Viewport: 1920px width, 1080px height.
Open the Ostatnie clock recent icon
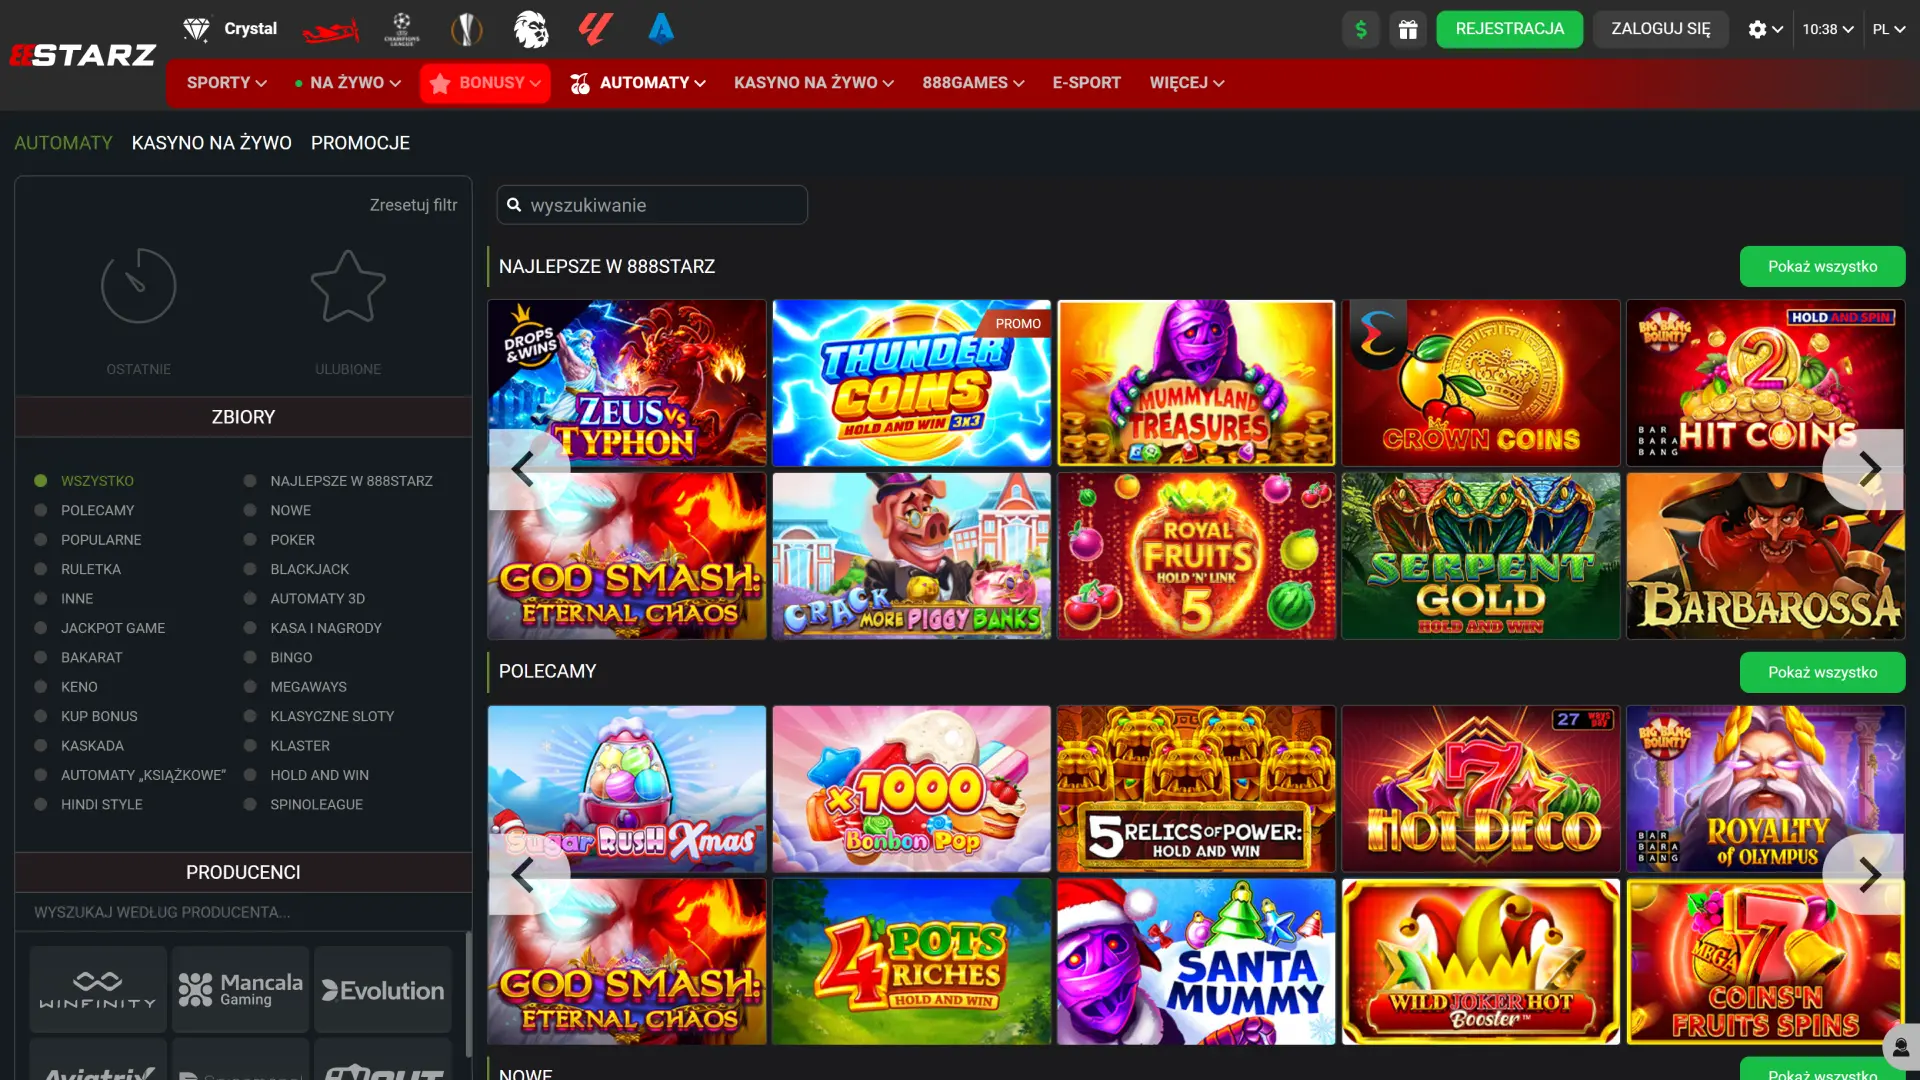tap(139, 288)
